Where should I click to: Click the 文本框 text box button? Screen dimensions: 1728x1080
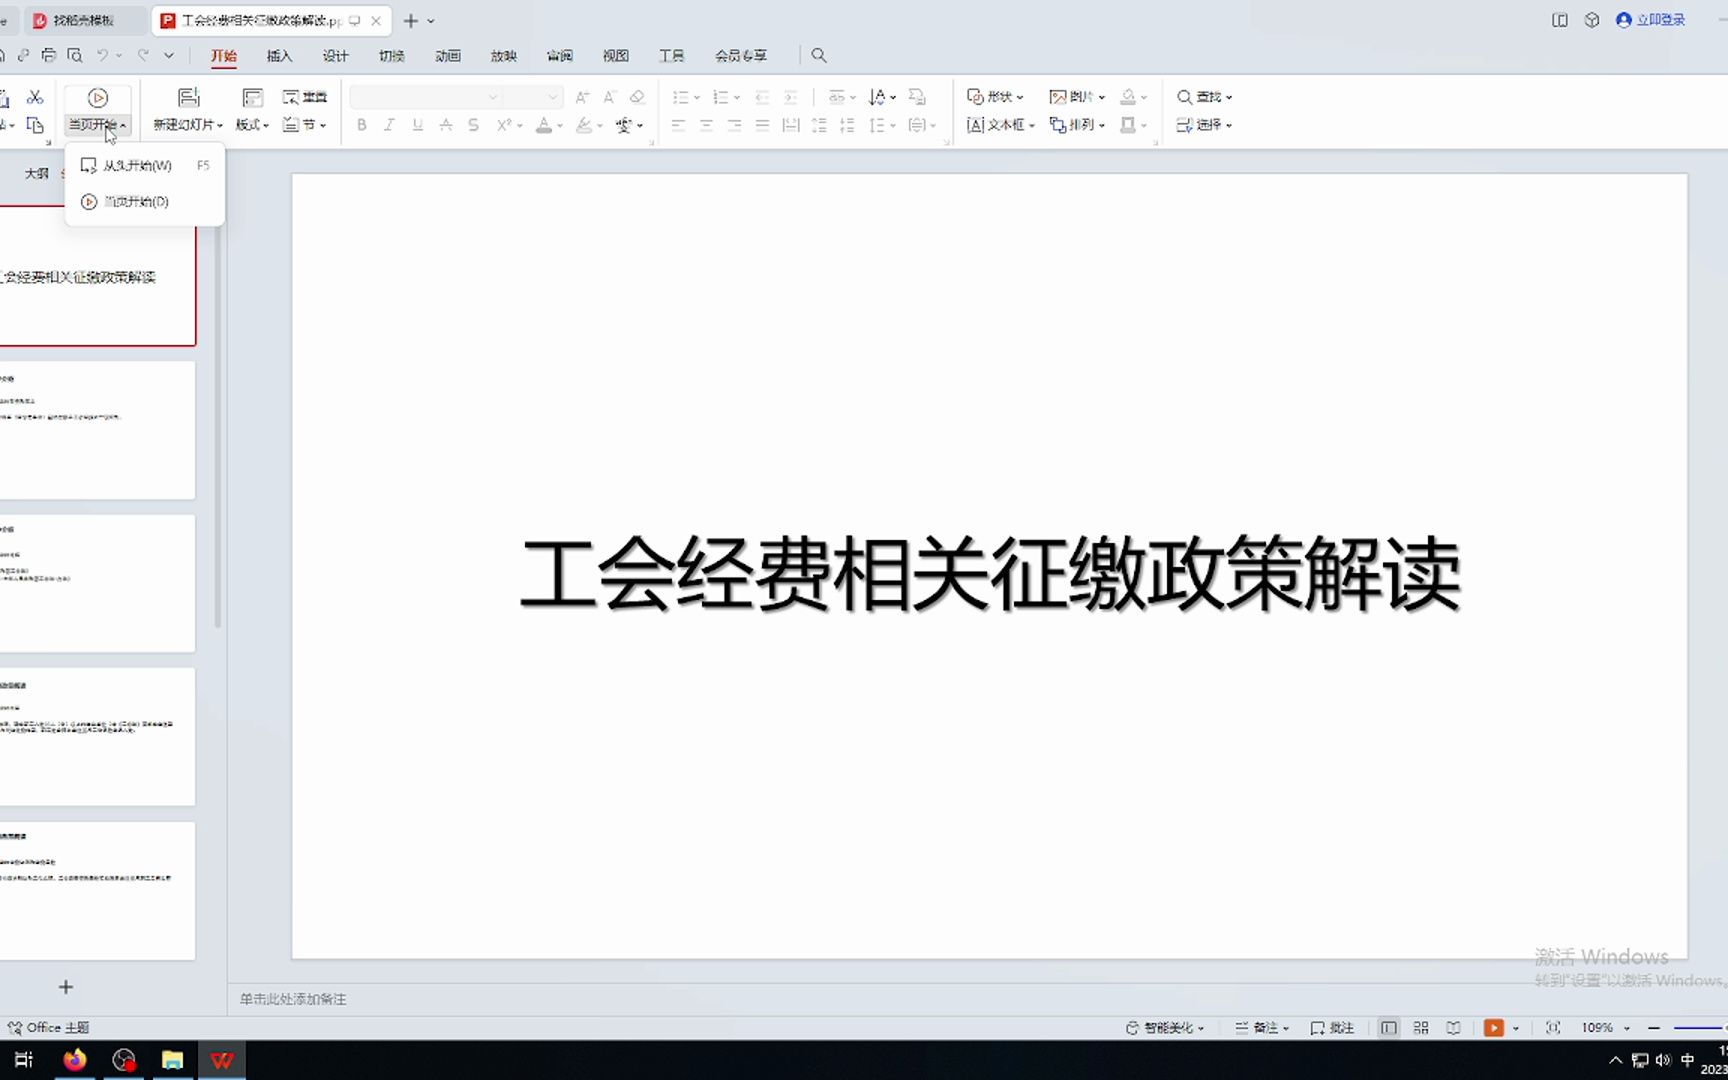[1000, 125]
